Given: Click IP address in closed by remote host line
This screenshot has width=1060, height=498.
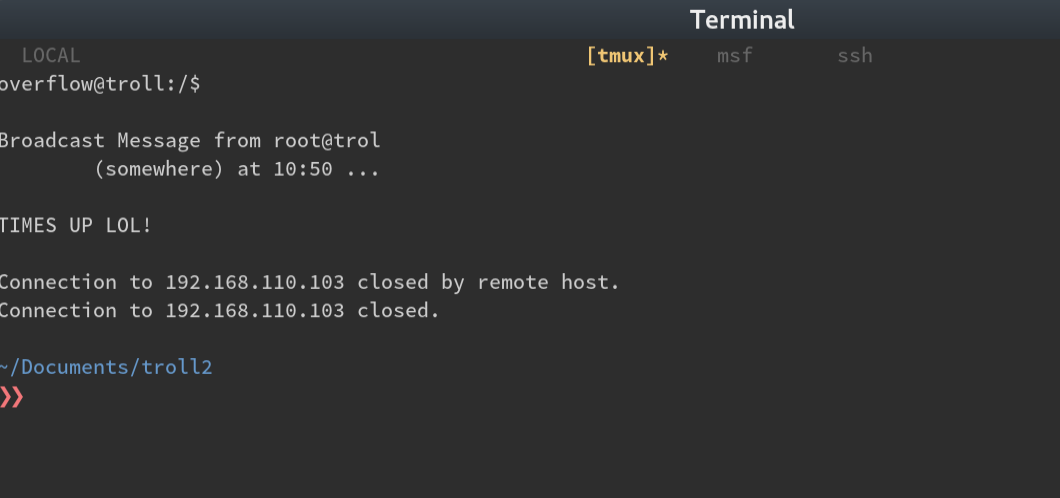Looking at the screenshot, I should [x=255, y=282].
